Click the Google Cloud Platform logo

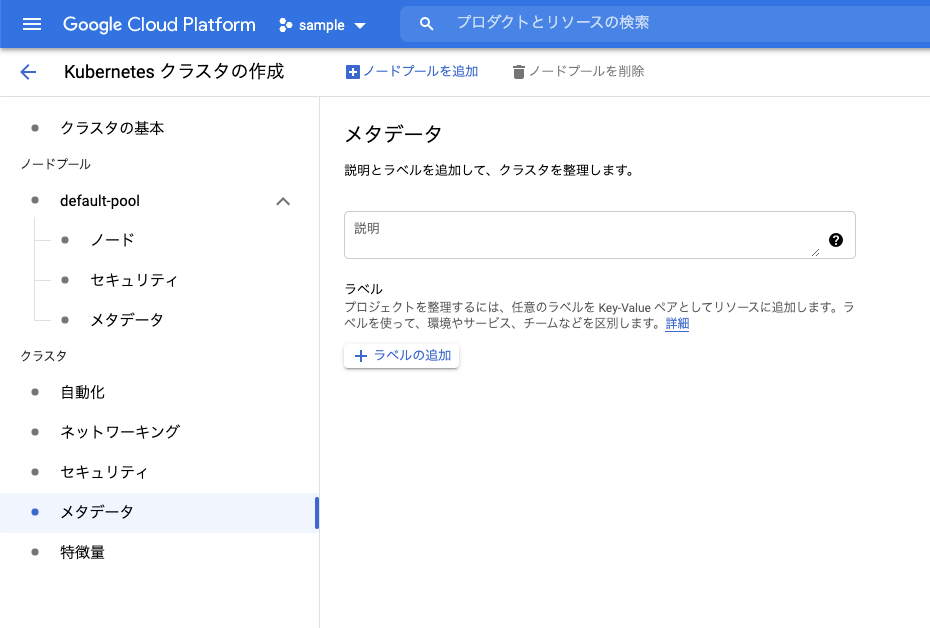click(x=158, y=24)
